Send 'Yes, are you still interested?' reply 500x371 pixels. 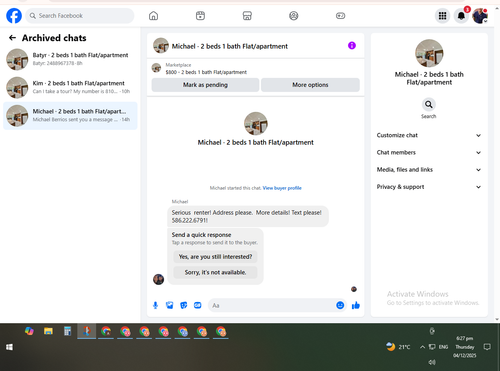[x=215, y=257]
